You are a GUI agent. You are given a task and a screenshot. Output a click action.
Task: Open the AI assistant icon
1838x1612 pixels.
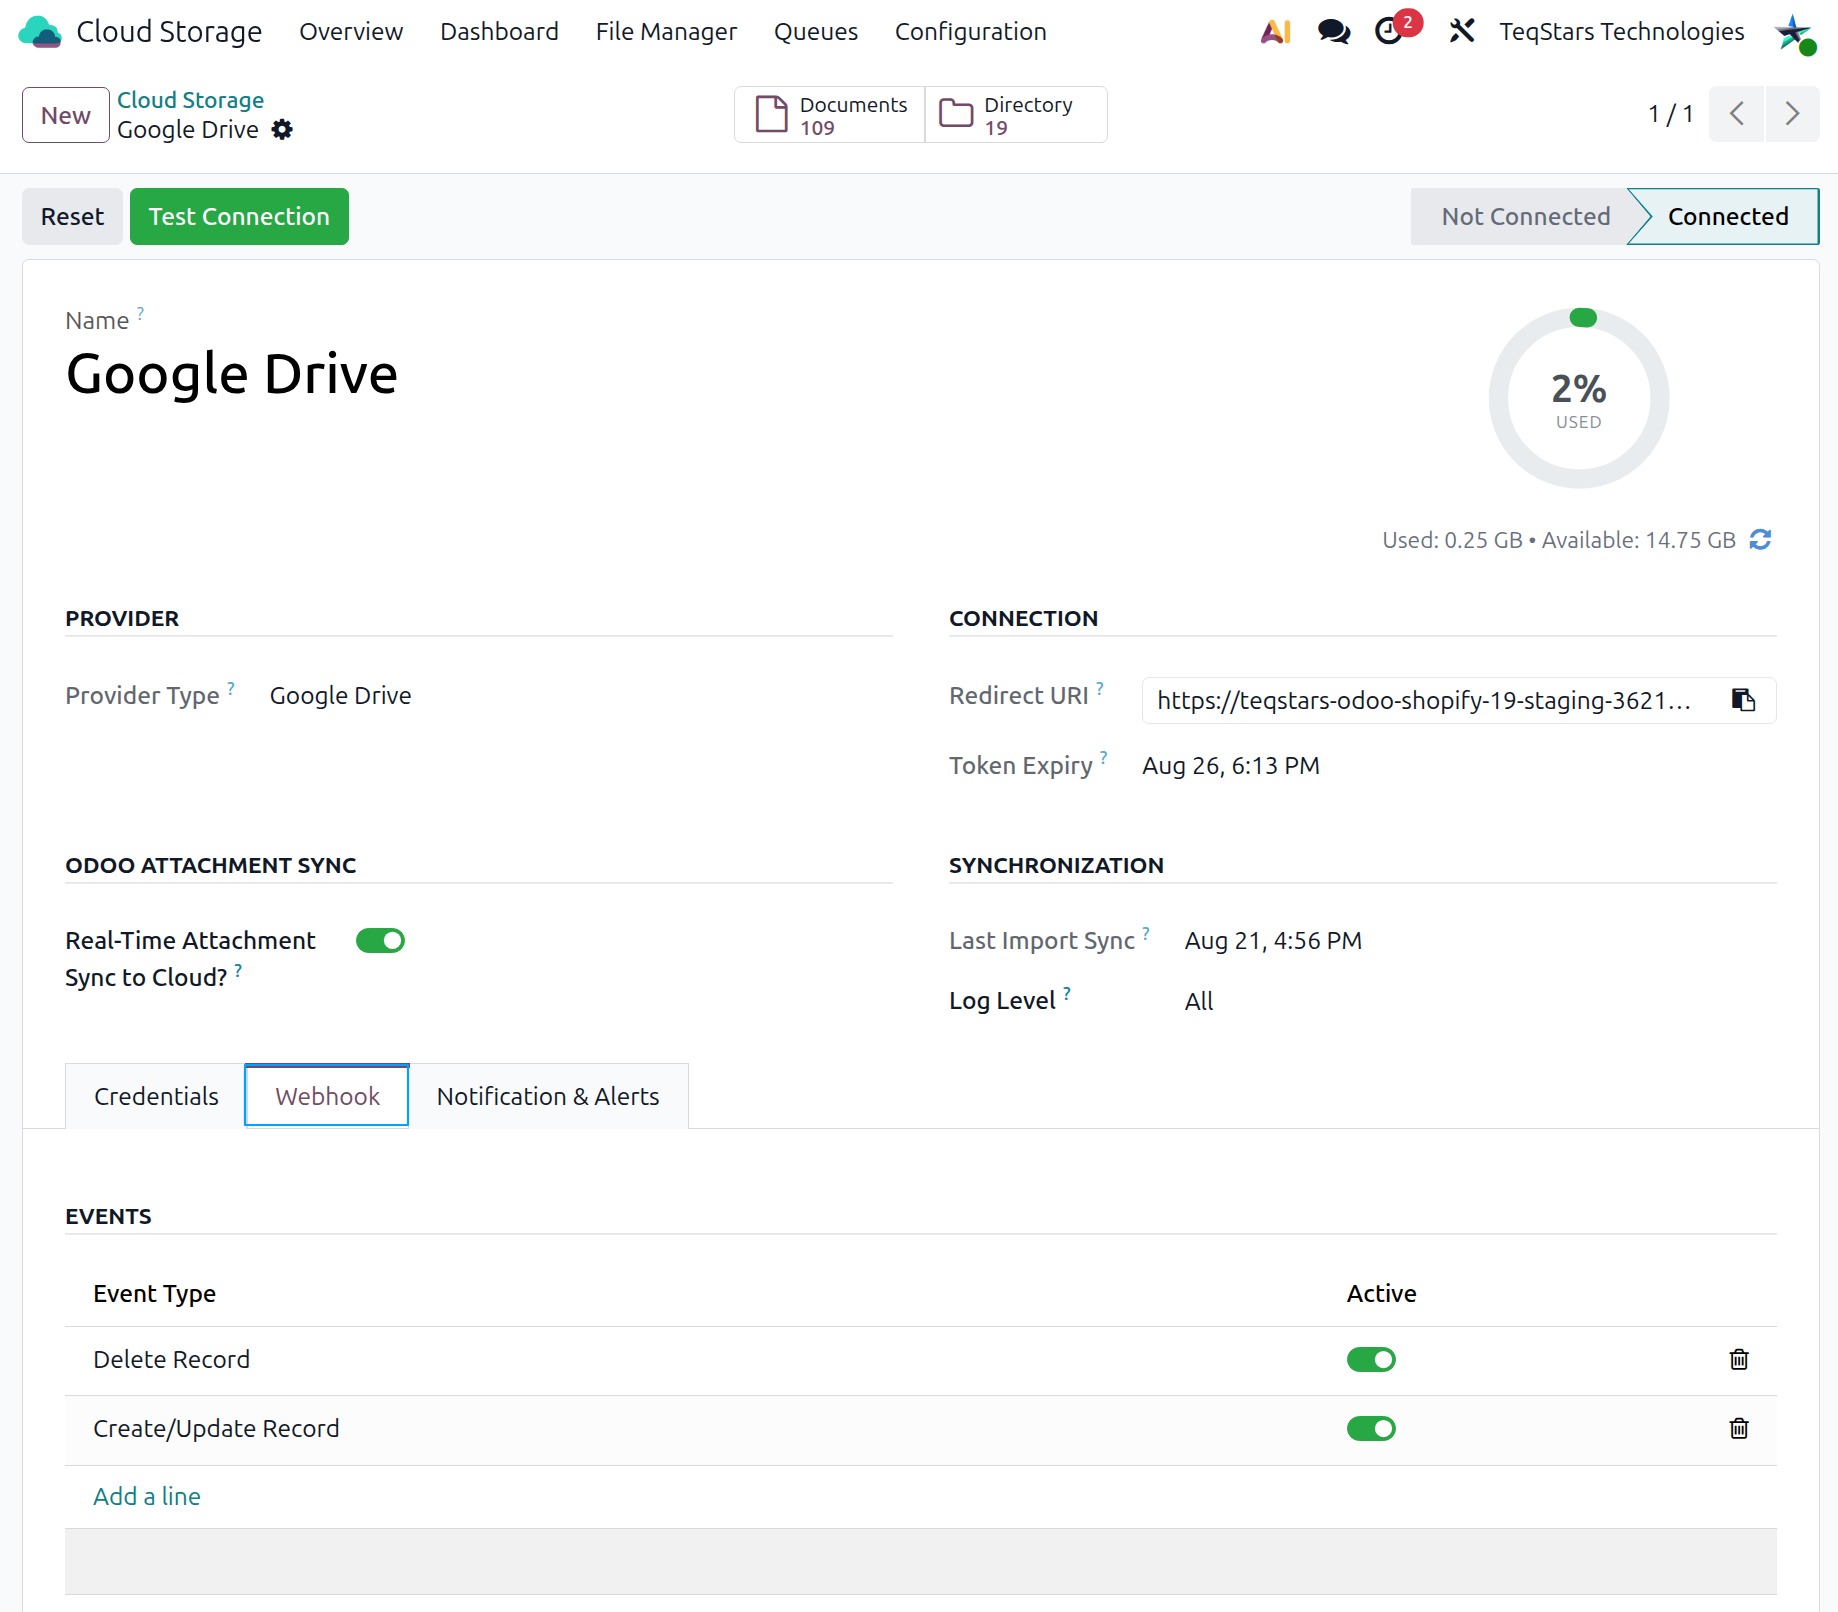click(1276, 32)
